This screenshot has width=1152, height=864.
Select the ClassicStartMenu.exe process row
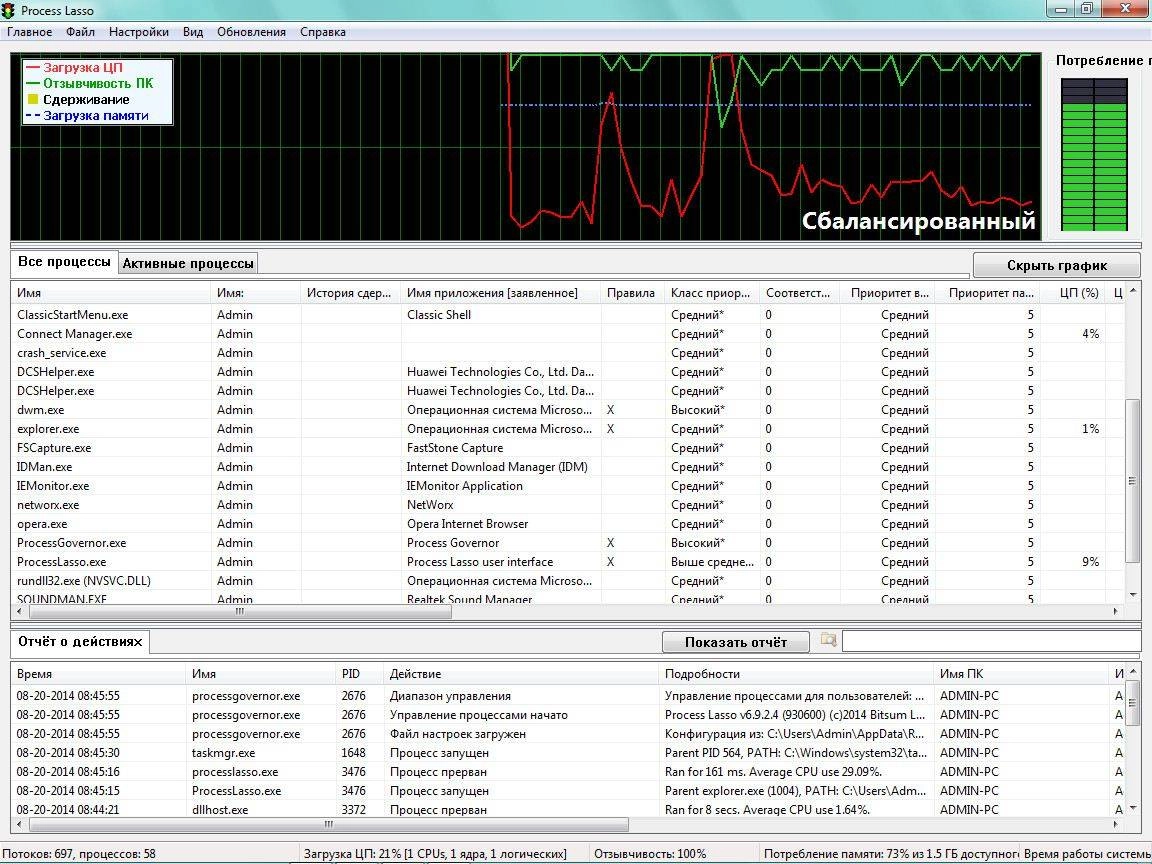567,314
